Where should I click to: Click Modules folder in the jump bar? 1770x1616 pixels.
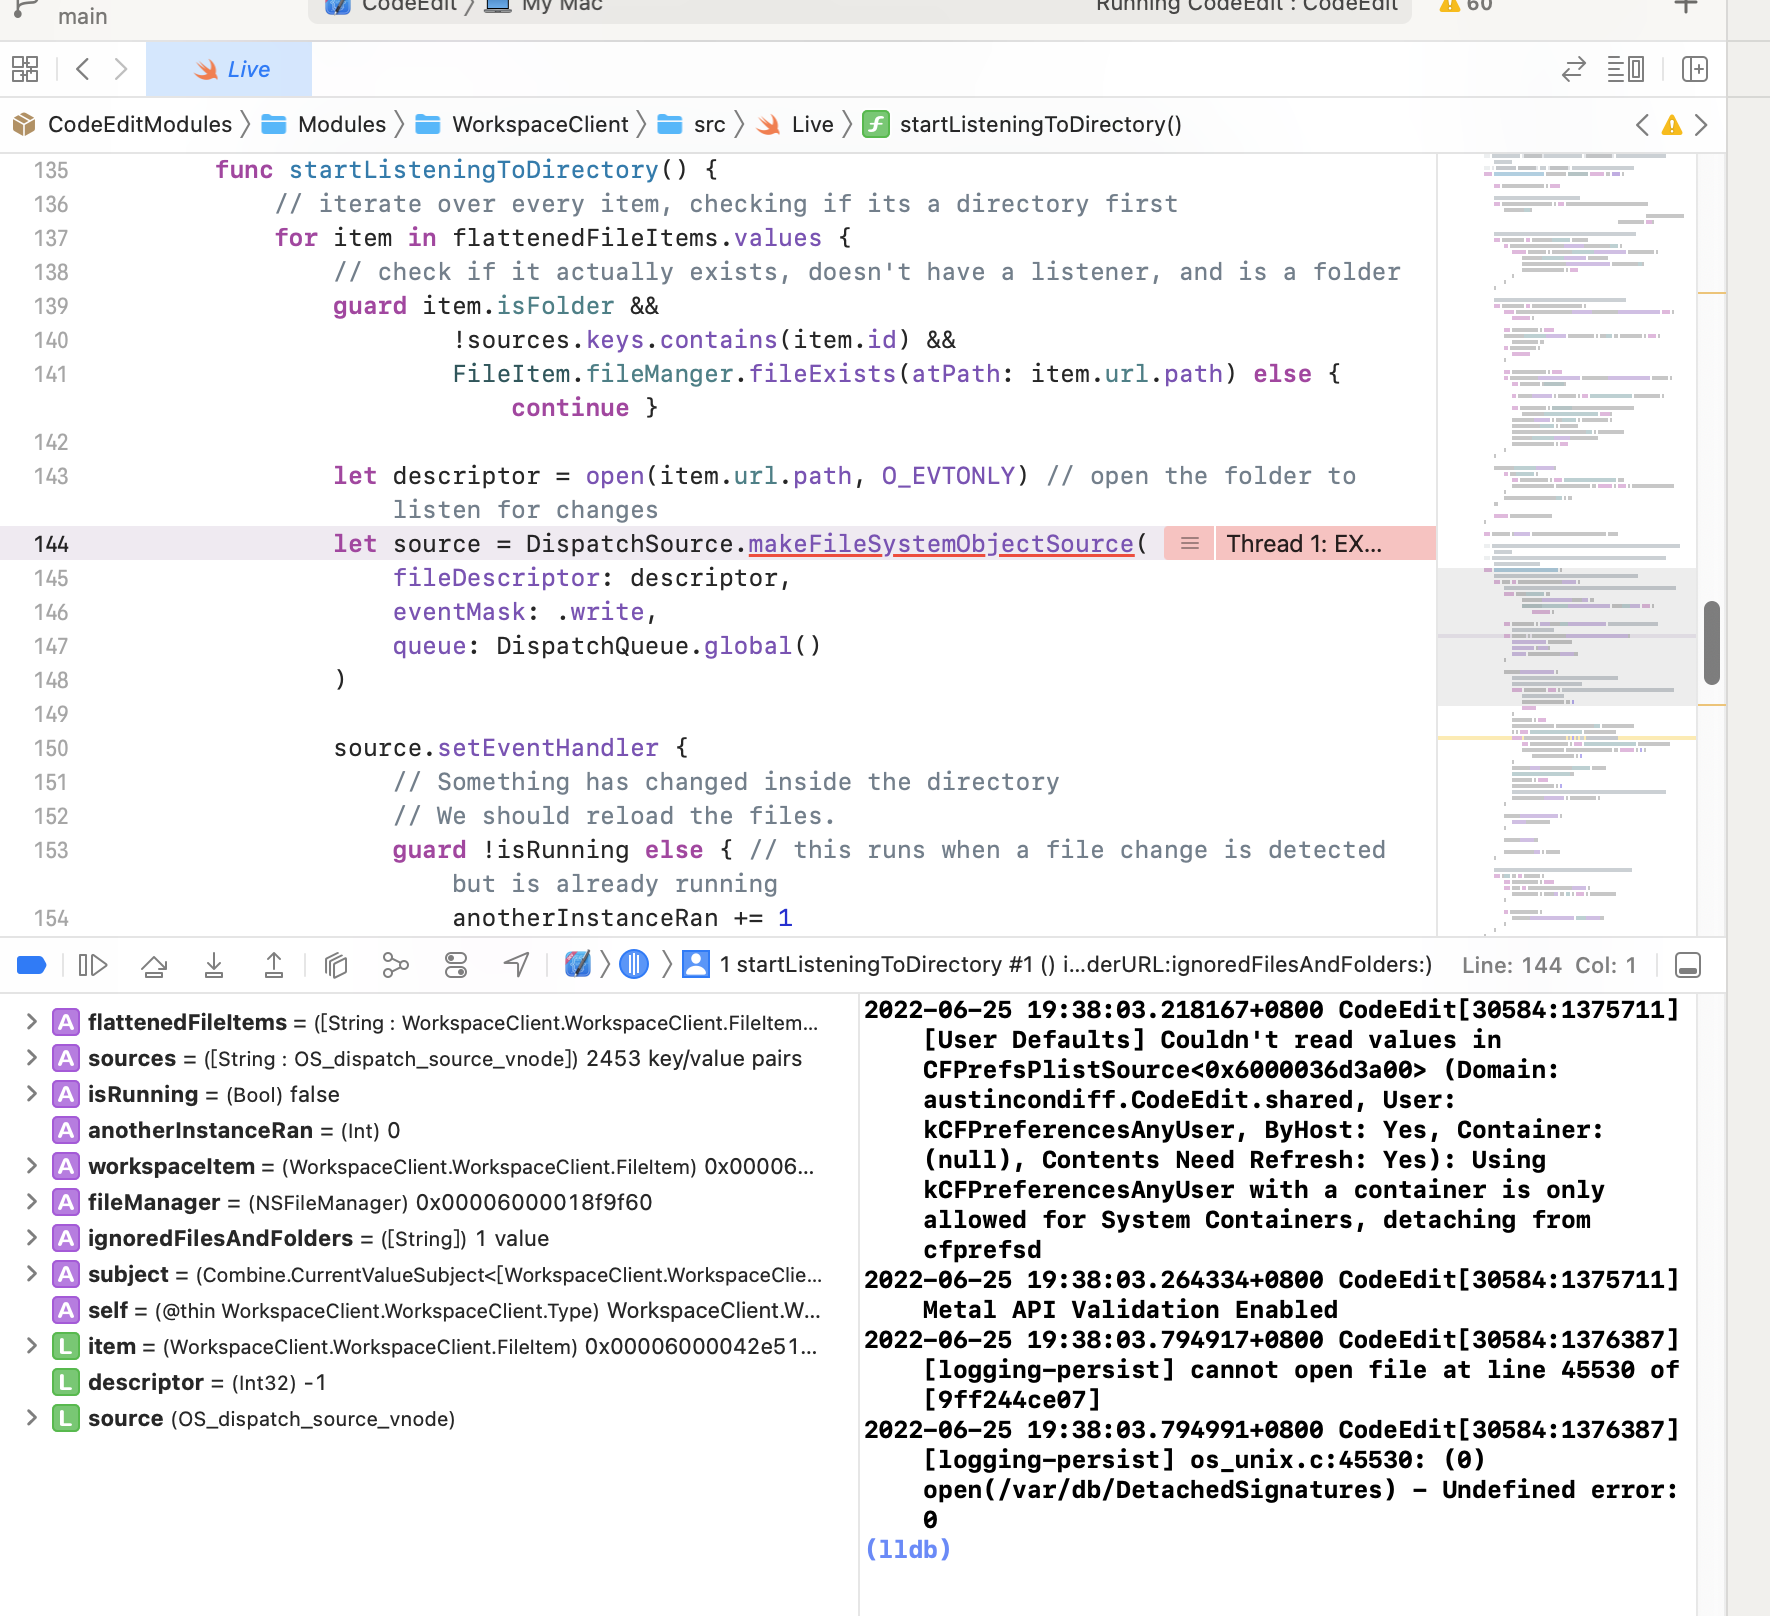323,124
